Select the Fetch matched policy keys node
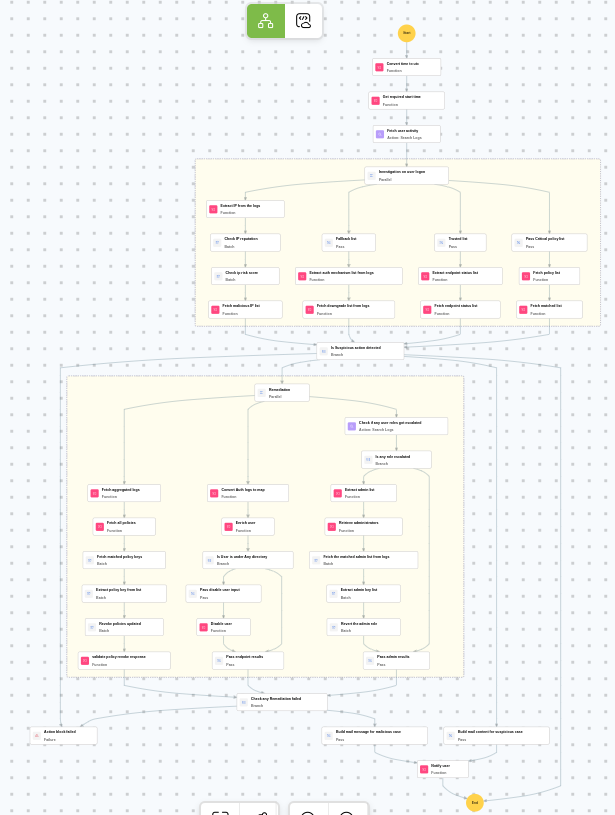Image resolution: width=615 pixels, height=815 pixels. (x=124, y=560)
